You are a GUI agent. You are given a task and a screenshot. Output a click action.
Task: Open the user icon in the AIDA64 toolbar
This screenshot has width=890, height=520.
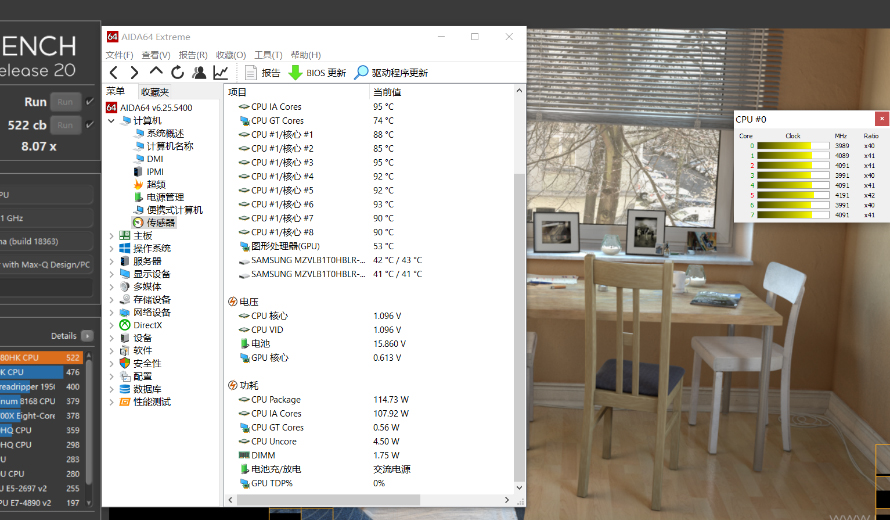click(x=199, y=73)
